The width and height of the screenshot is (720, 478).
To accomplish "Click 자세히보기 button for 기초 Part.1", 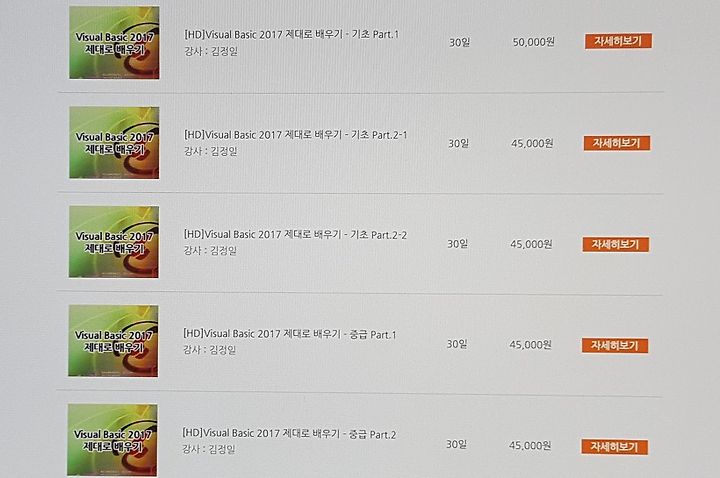I will [x=618, y=41].
